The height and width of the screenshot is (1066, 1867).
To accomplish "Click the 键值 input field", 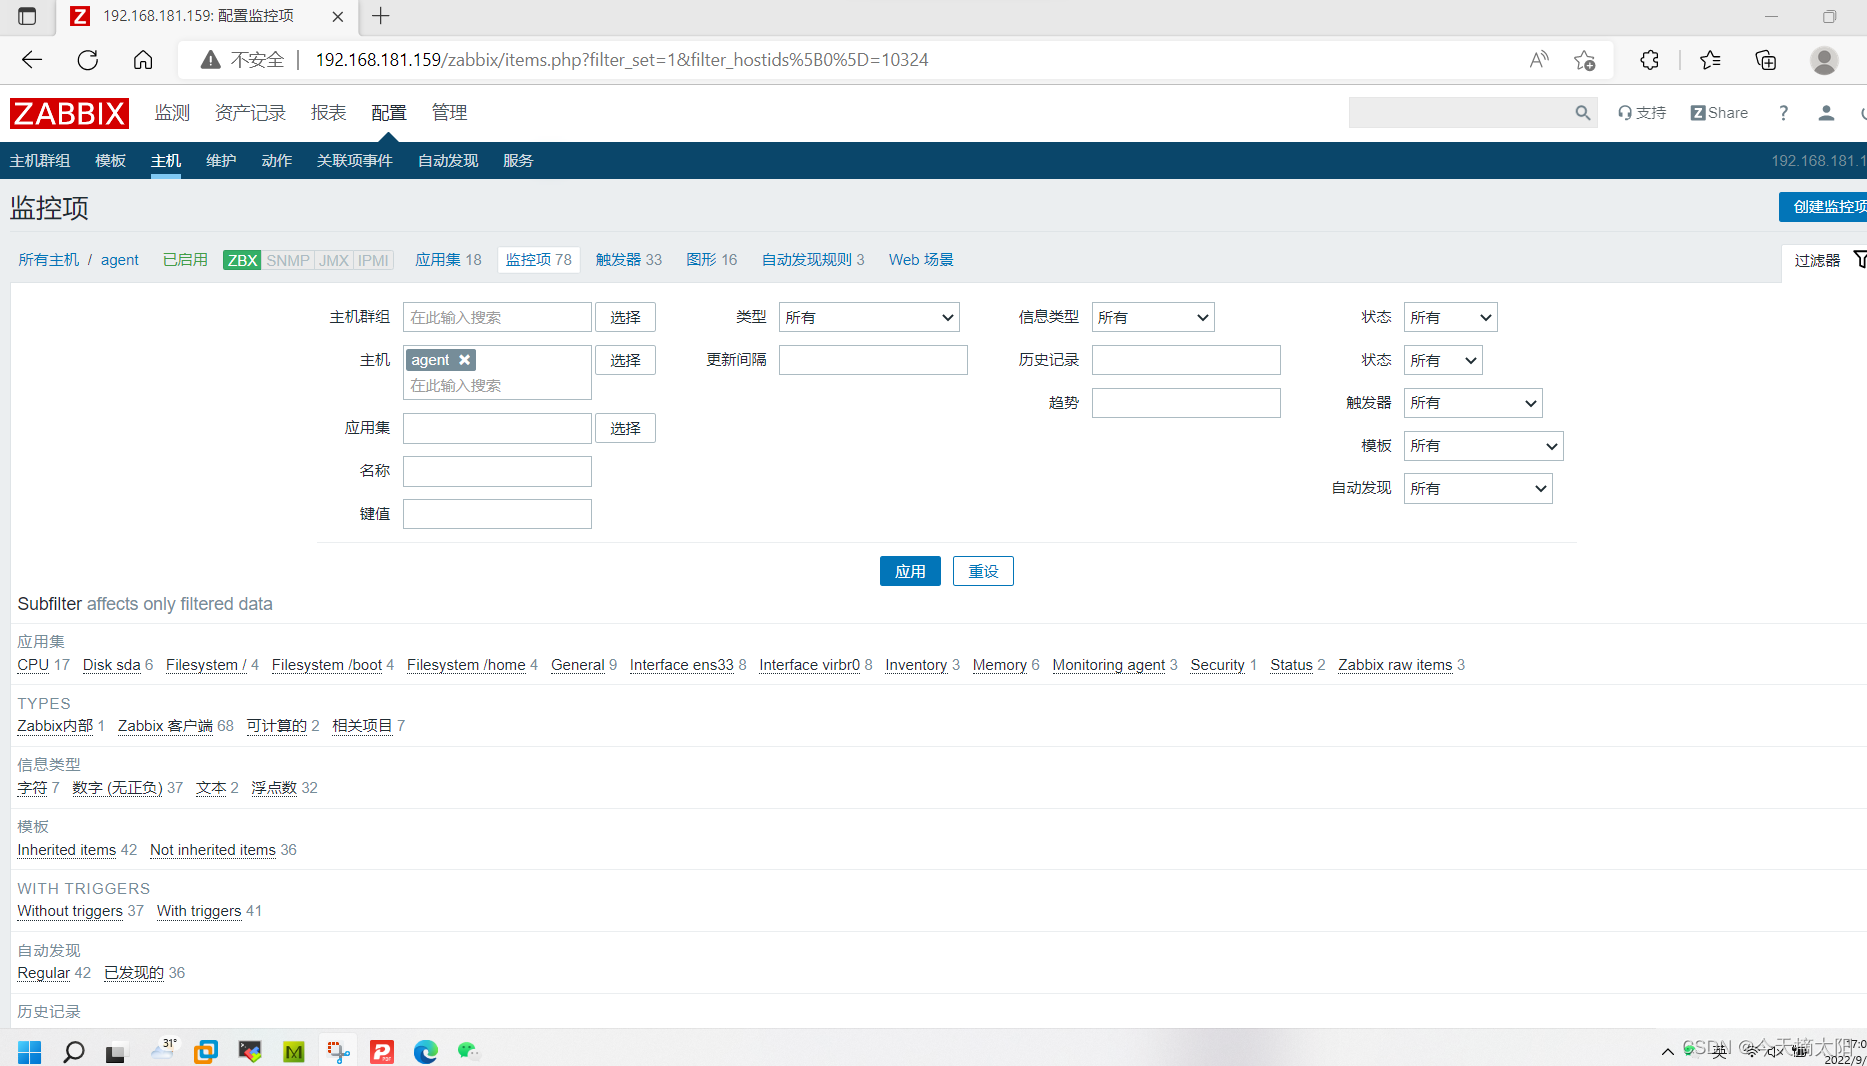I will click(x=497, y=514).
